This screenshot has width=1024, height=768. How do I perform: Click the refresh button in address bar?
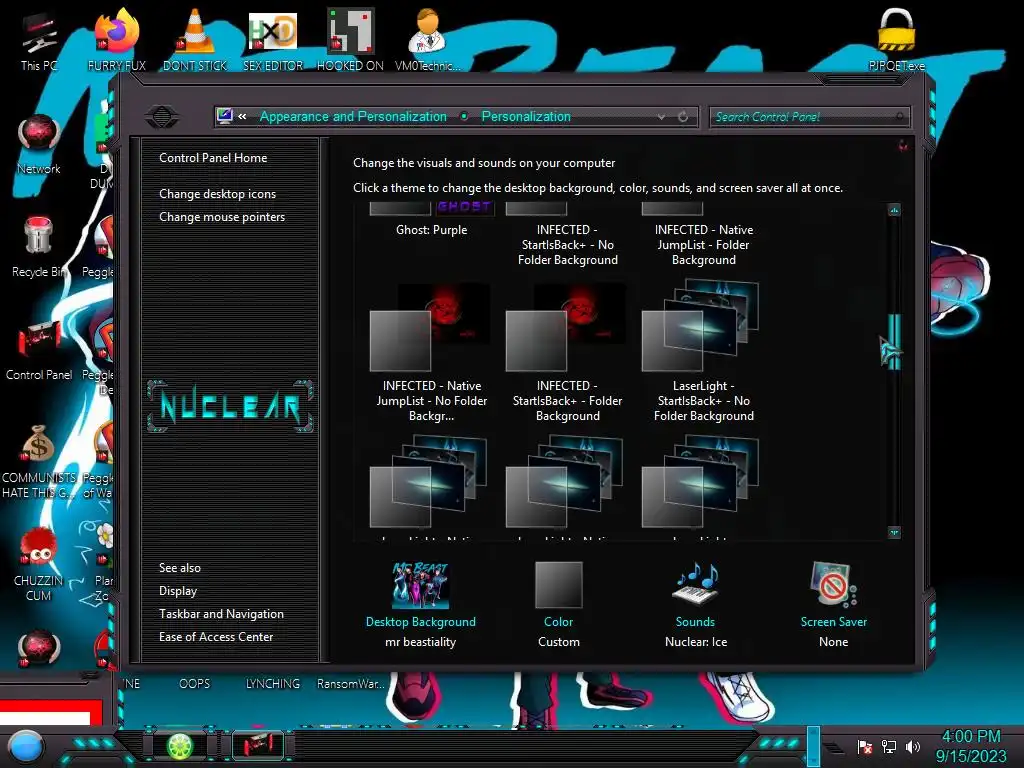(x=683, y=117)
